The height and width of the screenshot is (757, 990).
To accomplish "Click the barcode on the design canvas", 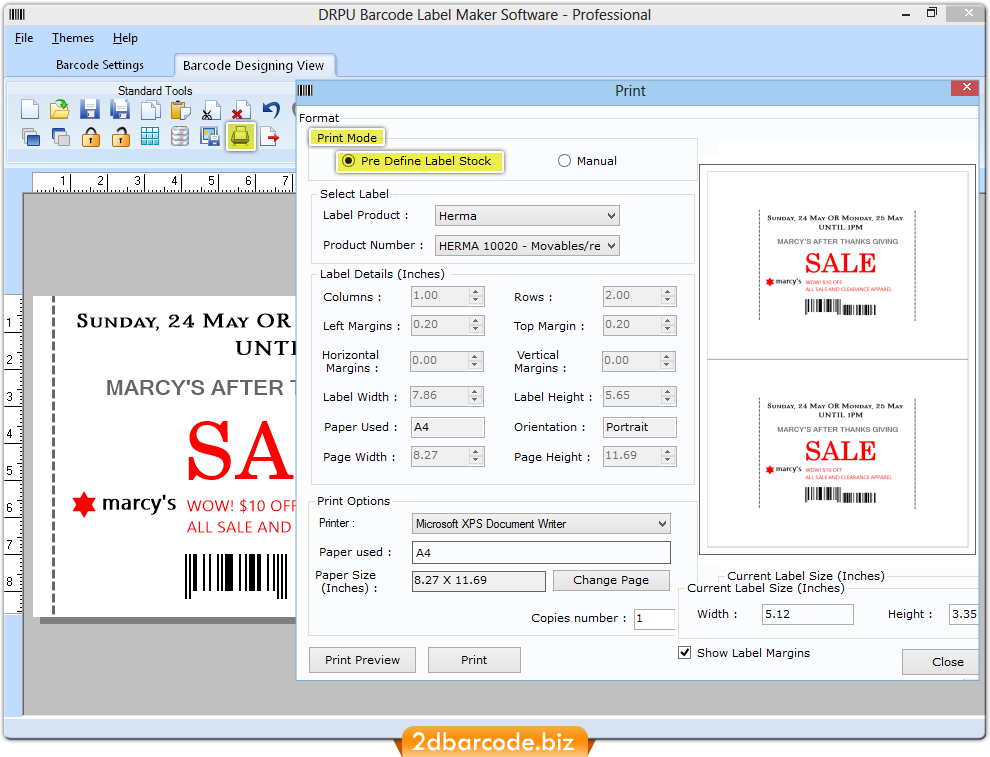I will pos(237,575).
